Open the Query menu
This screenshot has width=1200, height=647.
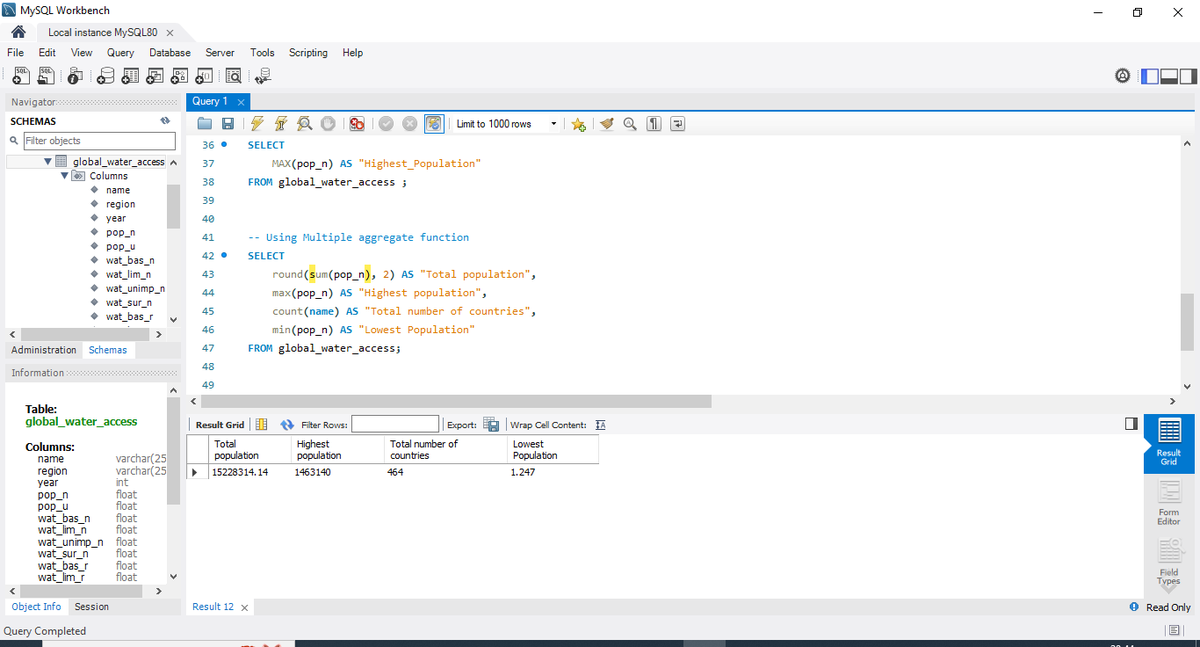pos(120,52)
